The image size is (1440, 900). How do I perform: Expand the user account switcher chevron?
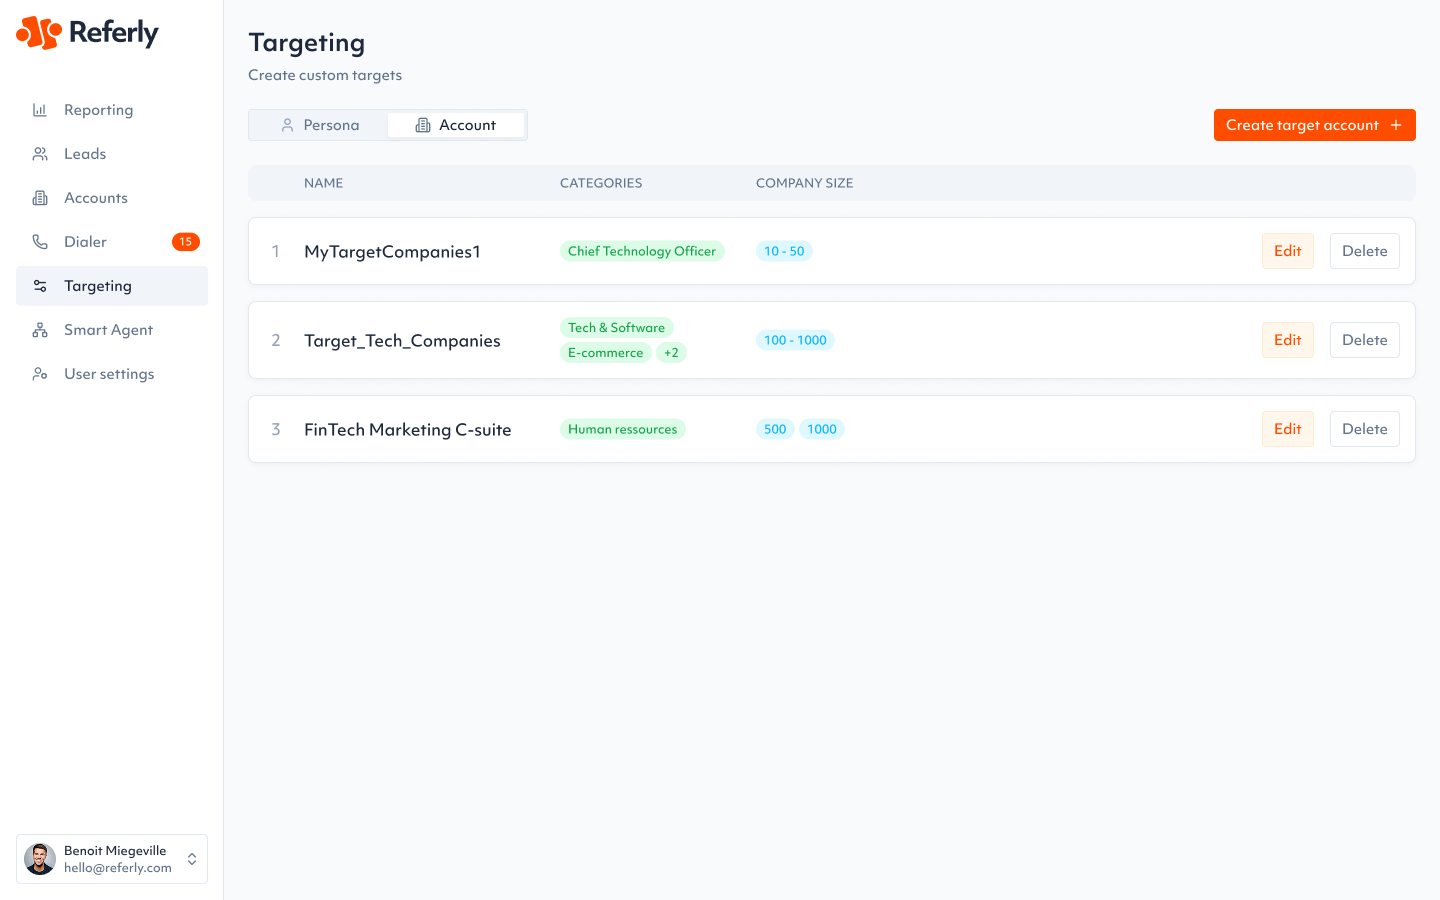click(x=192, y=859)
